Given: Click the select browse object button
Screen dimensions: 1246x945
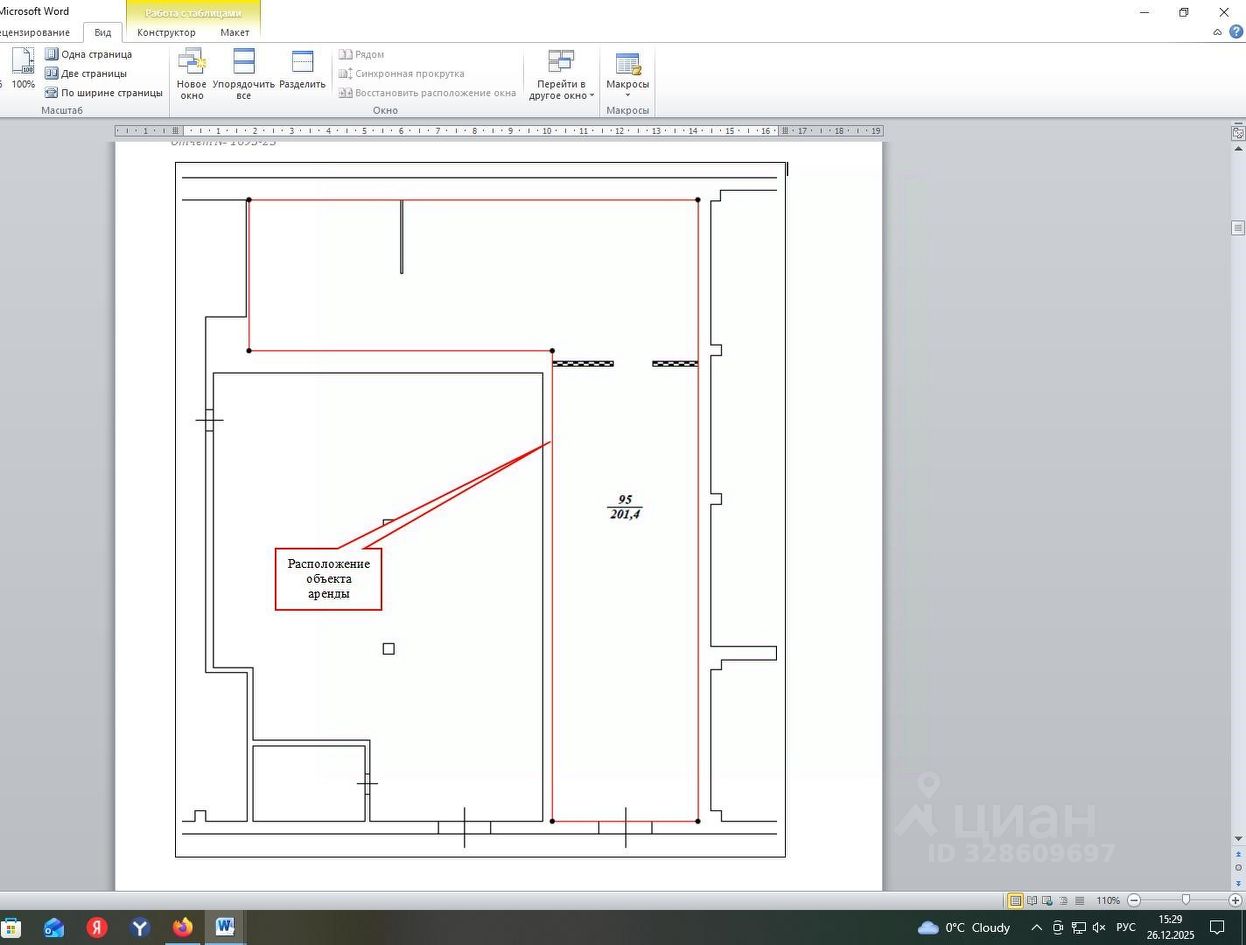Looking at the screenshot, I should (1238, 867).
